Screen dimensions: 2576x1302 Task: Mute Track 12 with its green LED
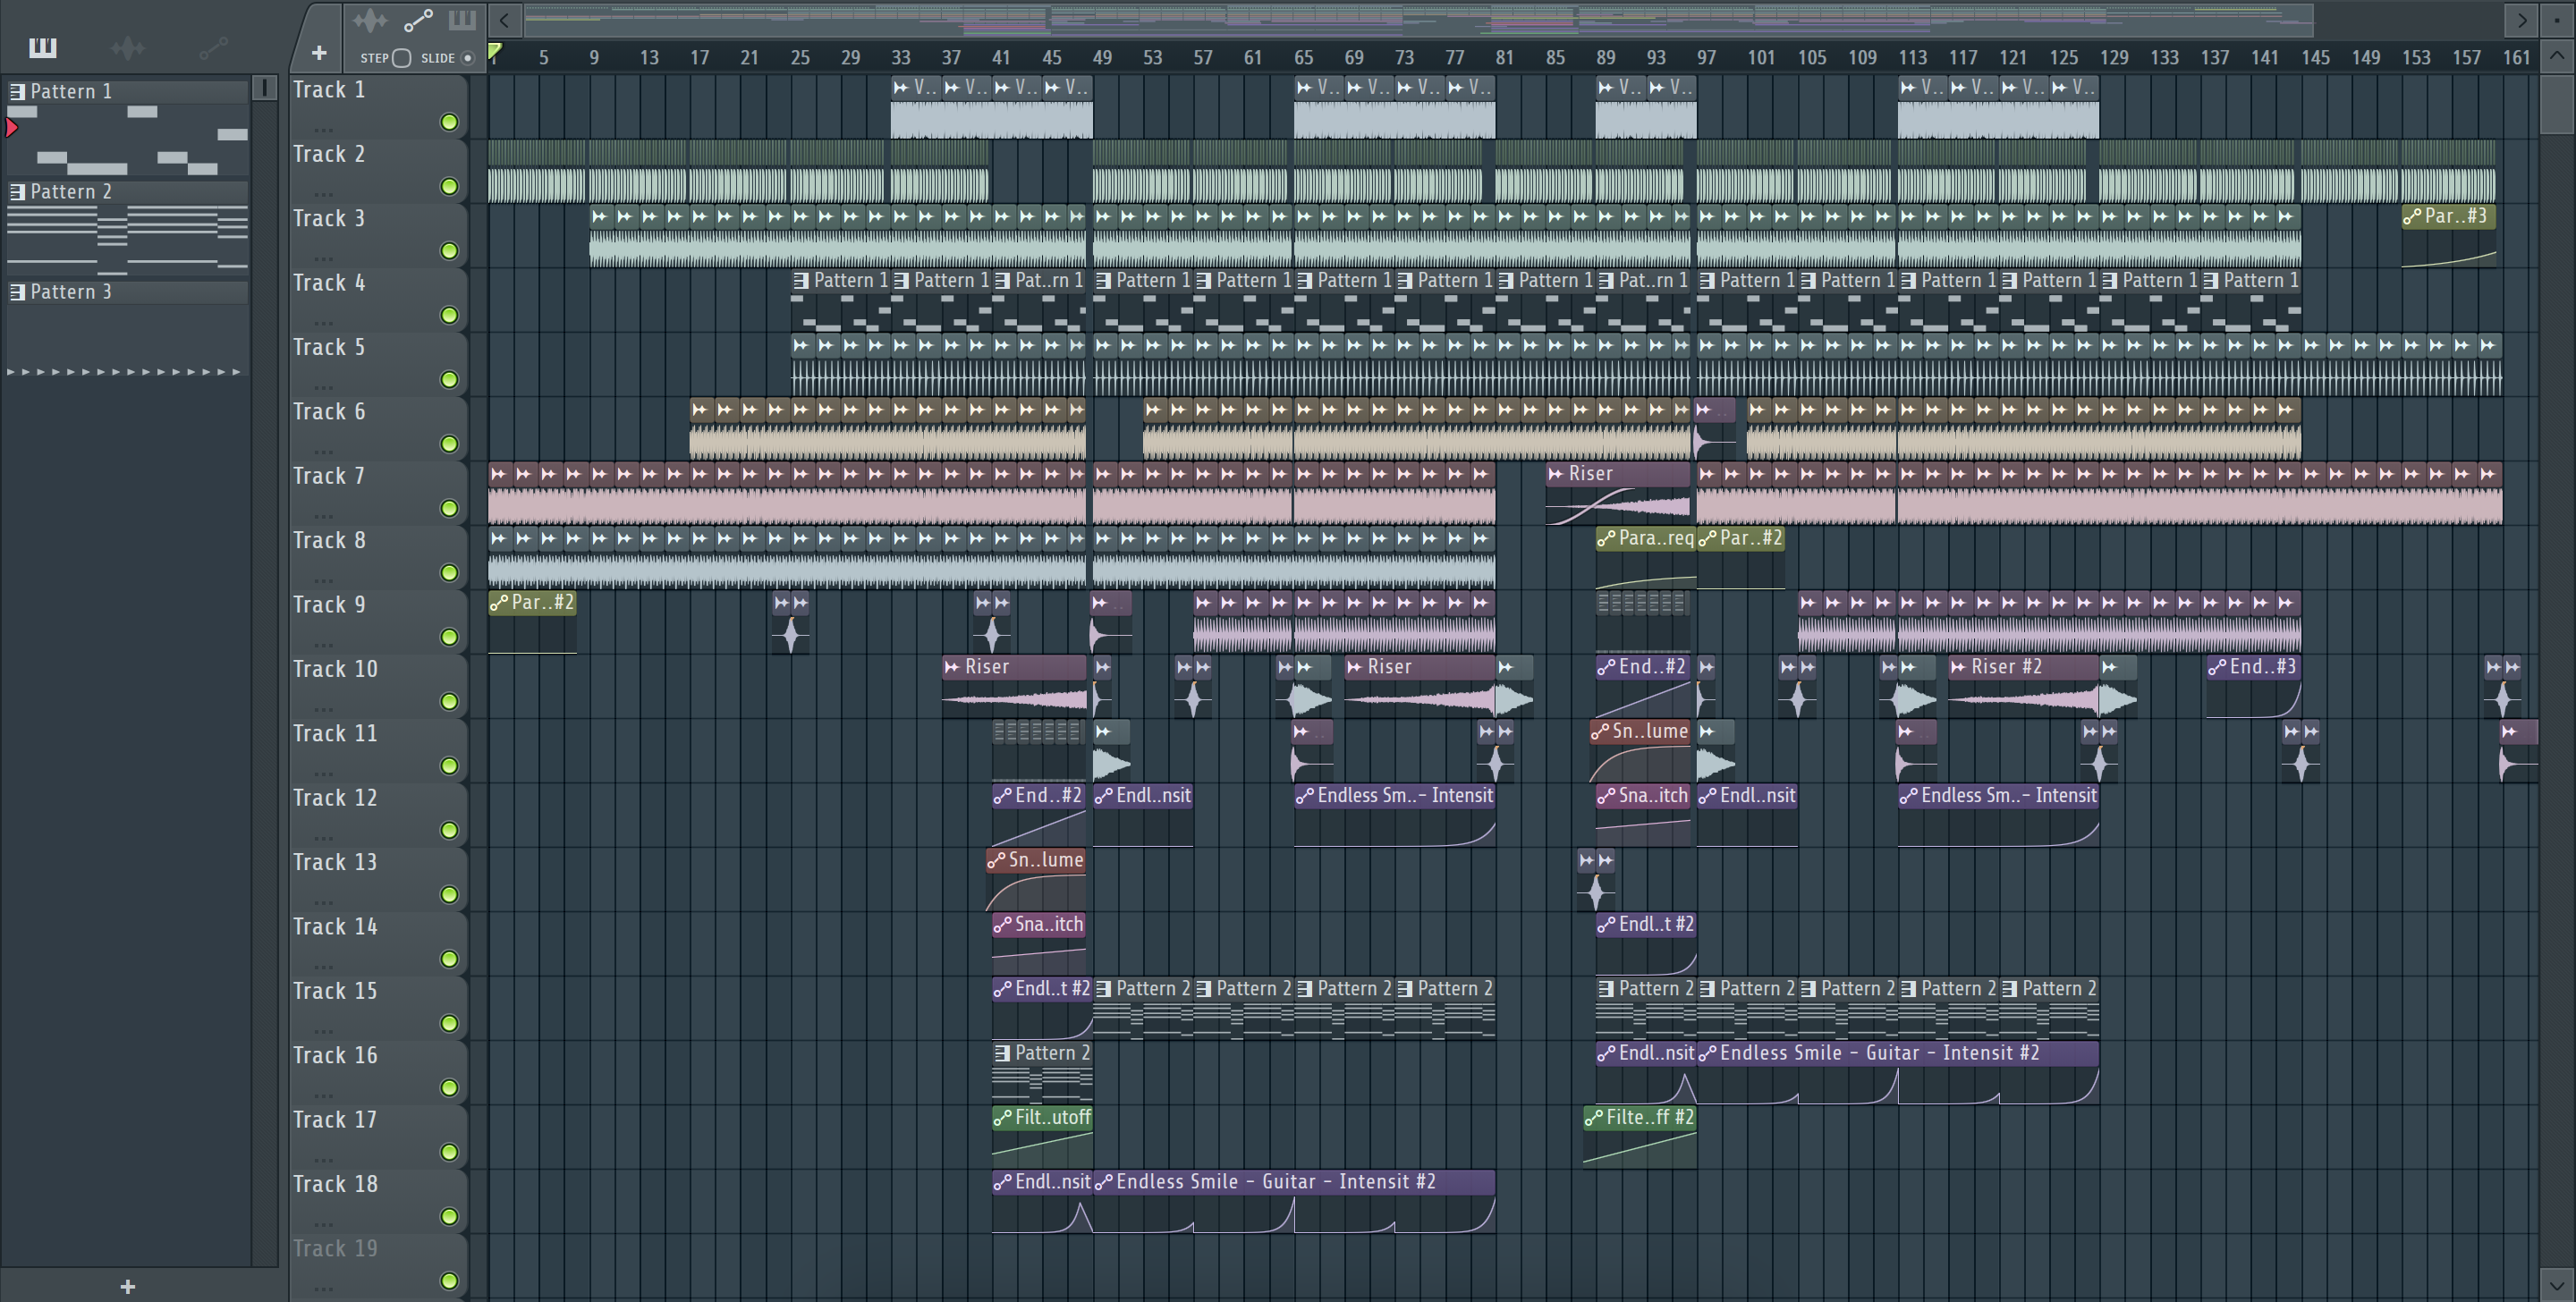click(449, 830)
